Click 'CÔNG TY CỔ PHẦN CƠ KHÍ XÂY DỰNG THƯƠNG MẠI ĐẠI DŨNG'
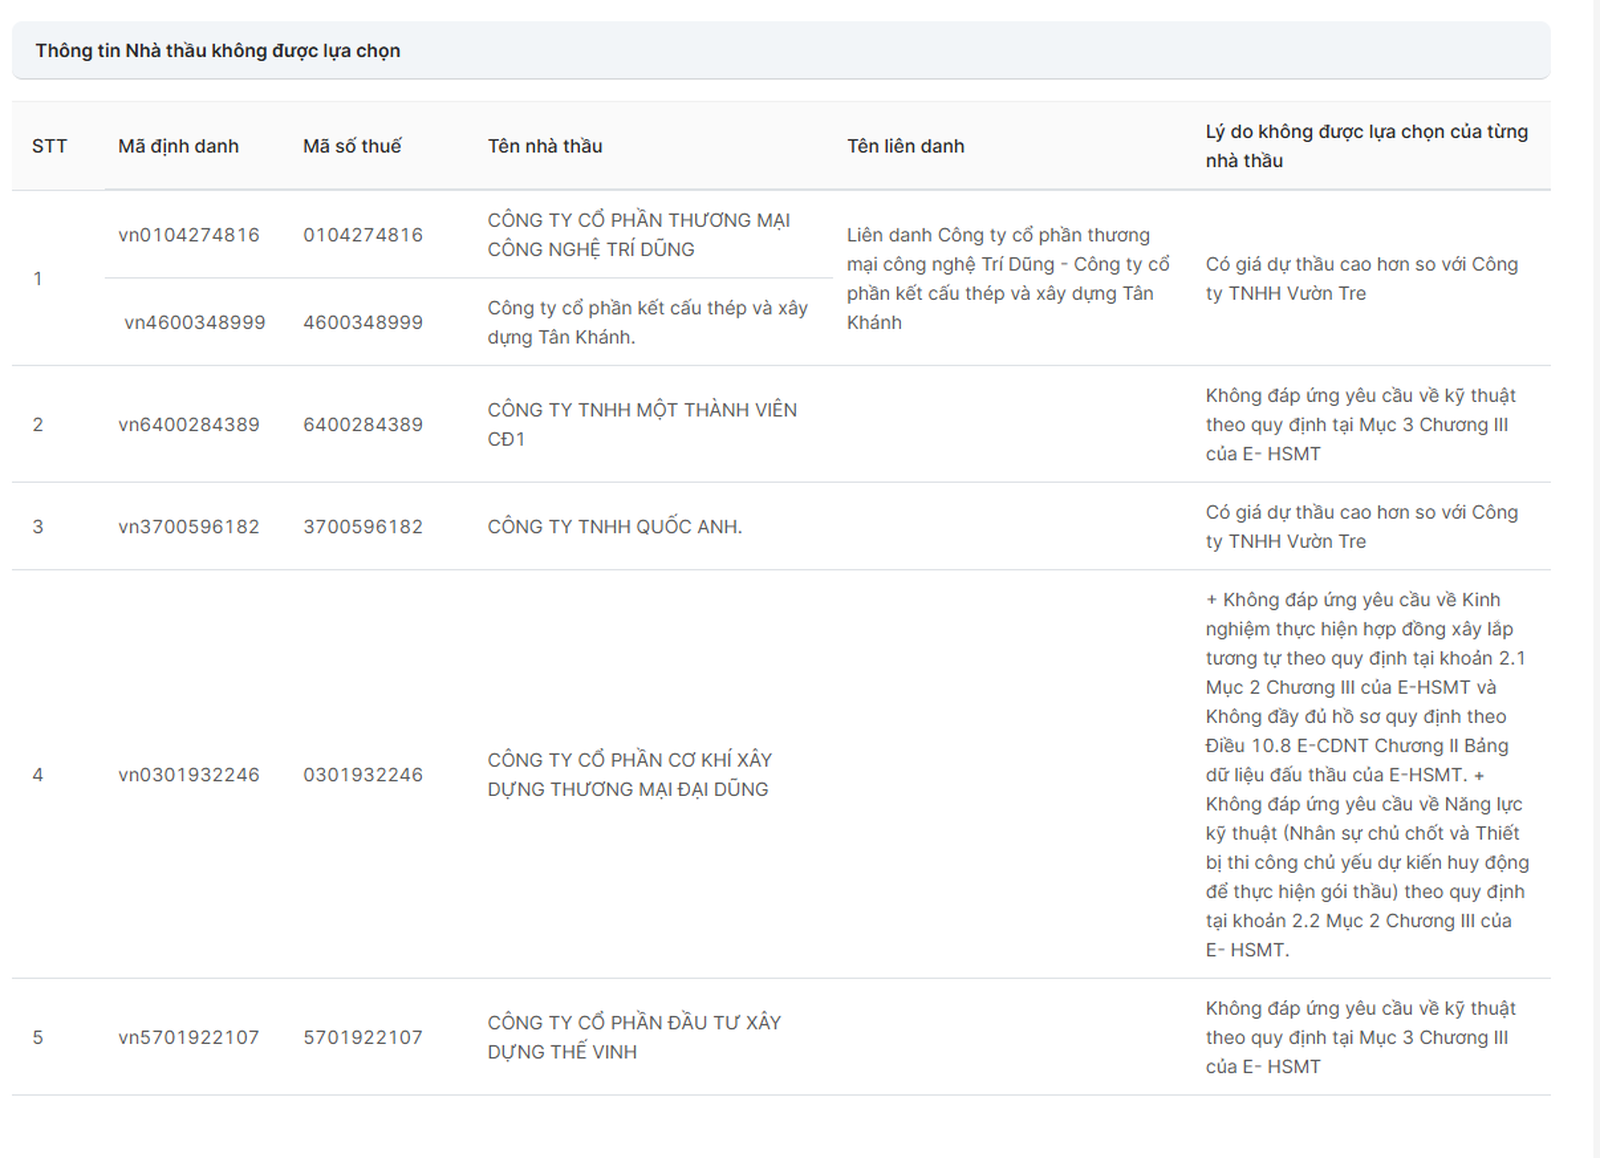This screenshot has width=1600, height=1158. (629, 774)
